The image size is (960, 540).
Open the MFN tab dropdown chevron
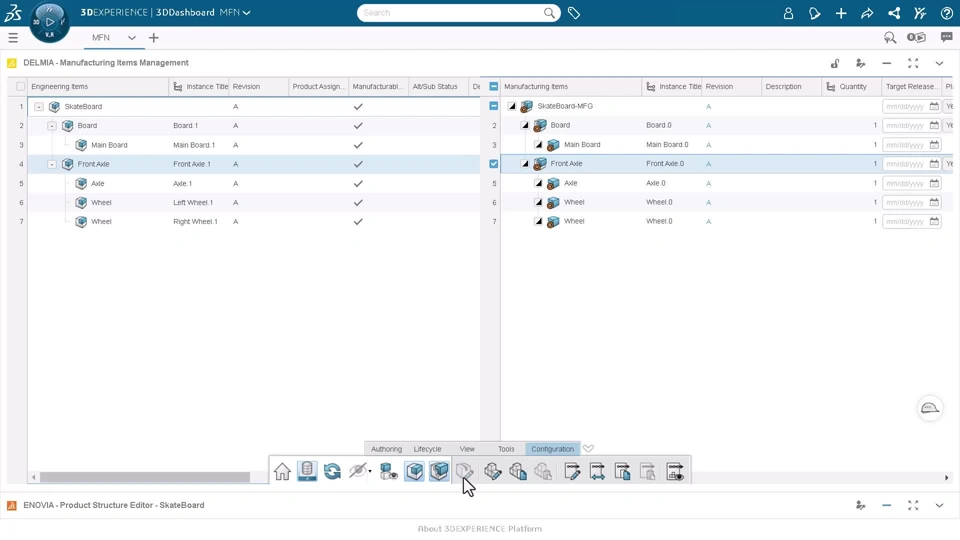(132, 38)
